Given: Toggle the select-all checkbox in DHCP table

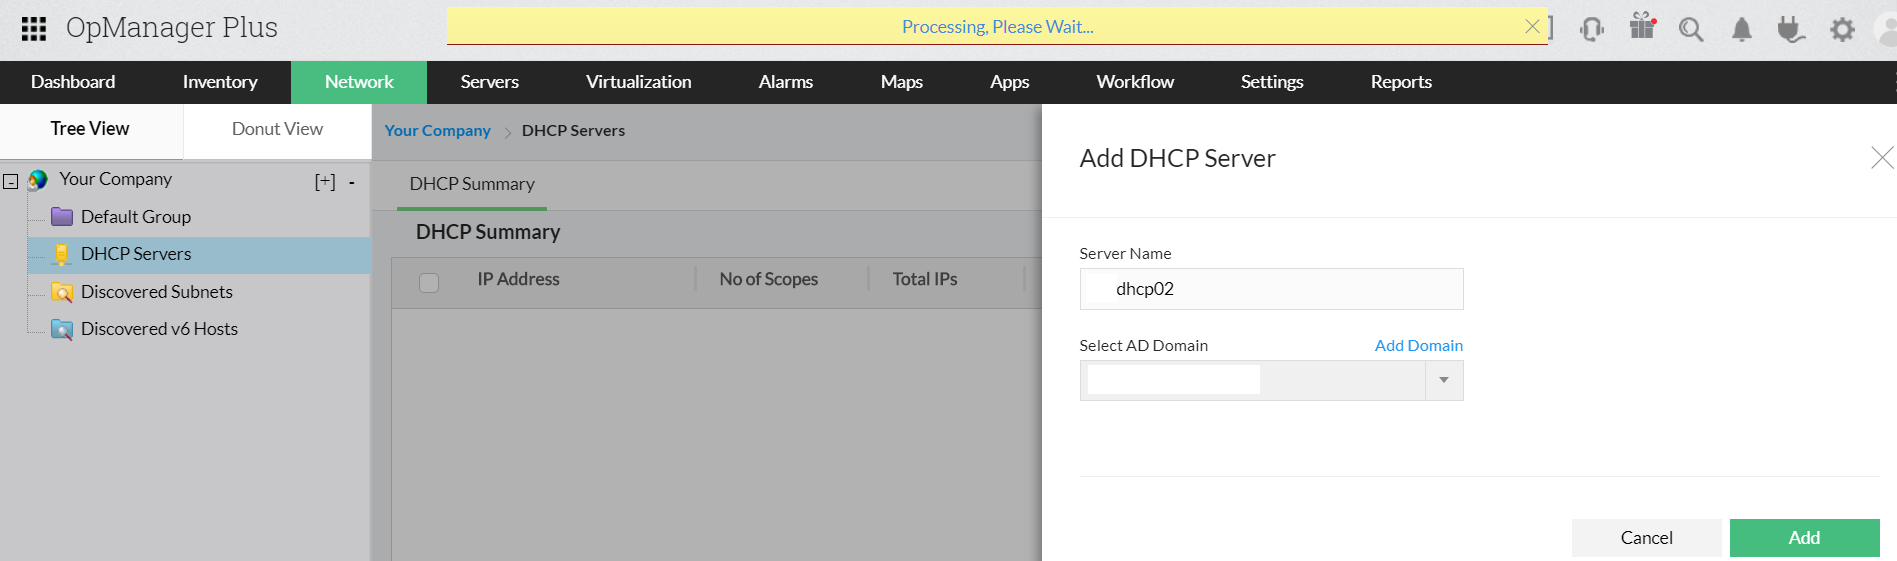Looking at the screenshot, I should tap(429, 283).
